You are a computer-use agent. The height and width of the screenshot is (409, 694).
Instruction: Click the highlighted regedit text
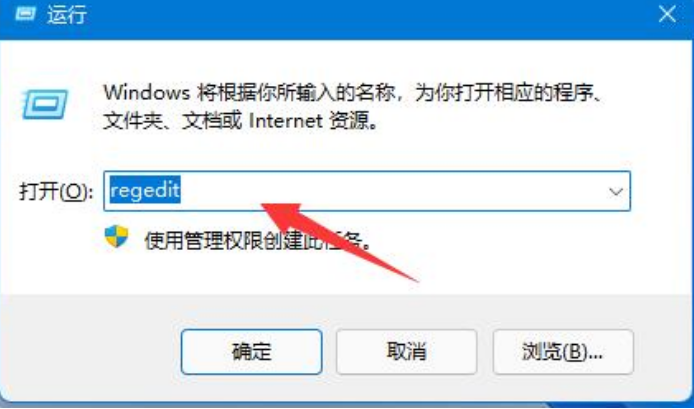pyautogui.click(x=145, y=191)
